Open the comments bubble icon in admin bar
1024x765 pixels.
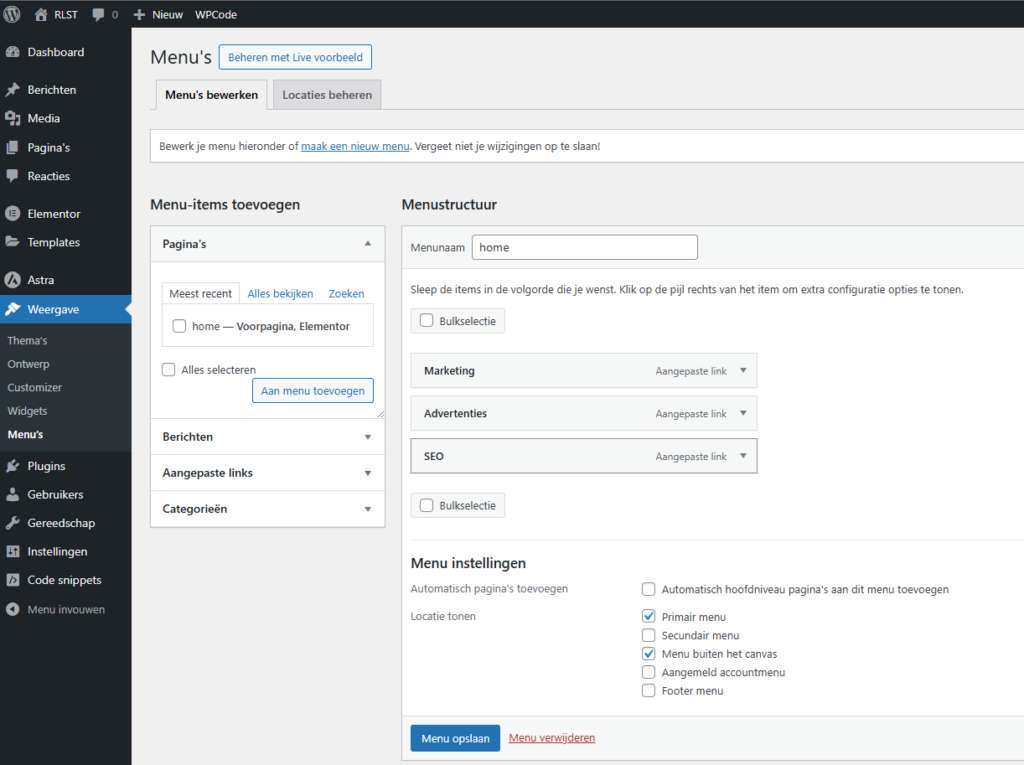pyautogui.click(x=98, y=15)
